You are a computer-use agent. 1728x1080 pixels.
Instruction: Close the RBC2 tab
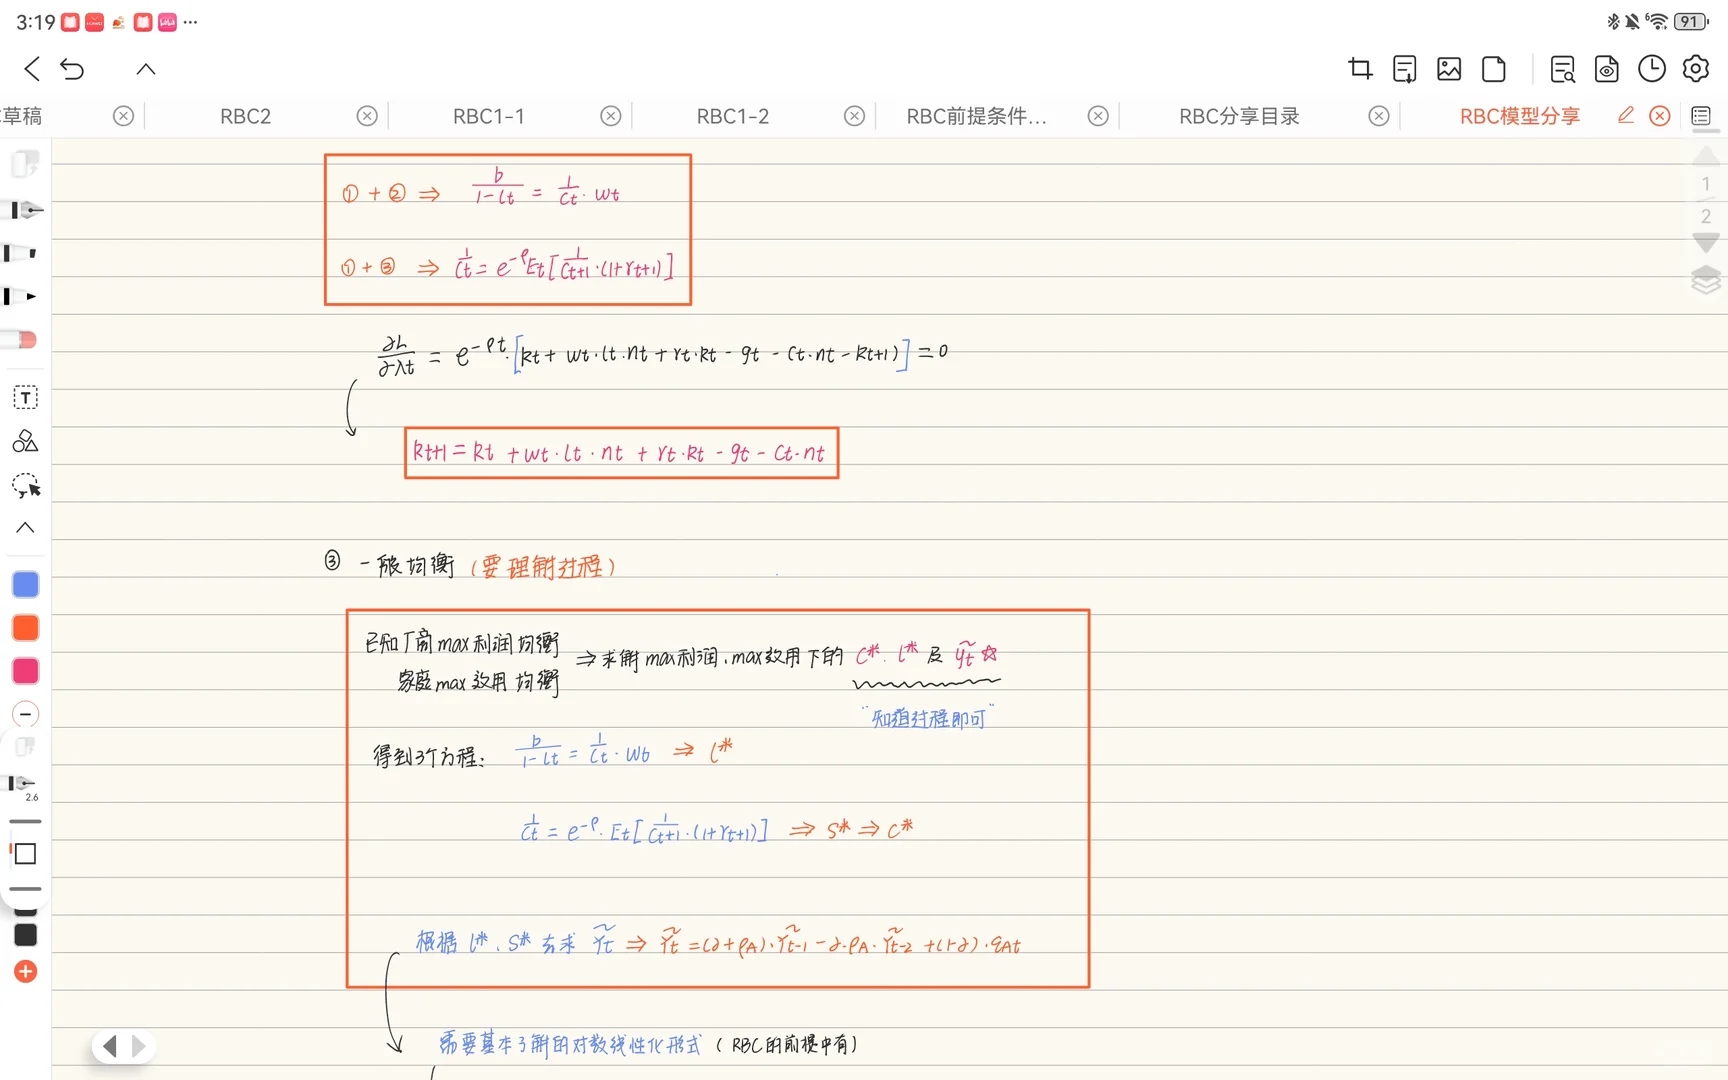(367, 116)
